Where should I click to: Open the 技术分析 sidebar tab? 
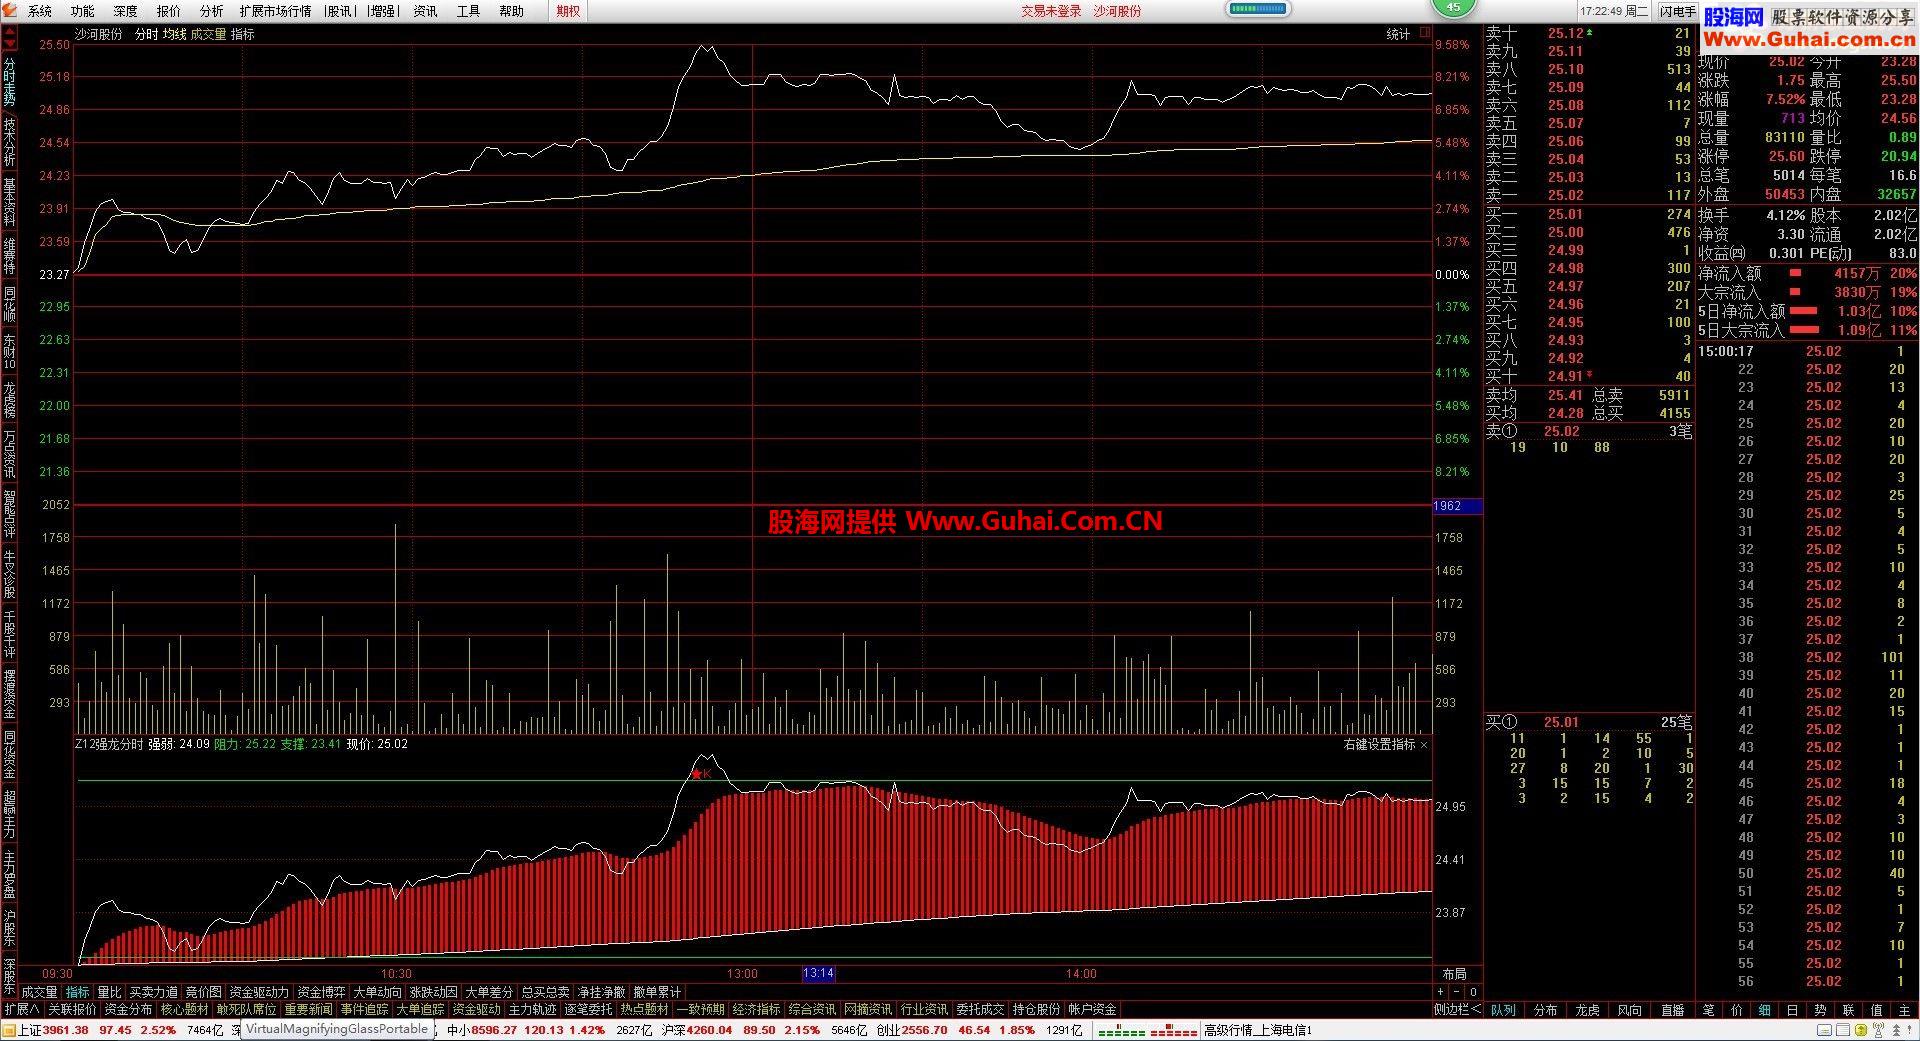pos(9,142)
